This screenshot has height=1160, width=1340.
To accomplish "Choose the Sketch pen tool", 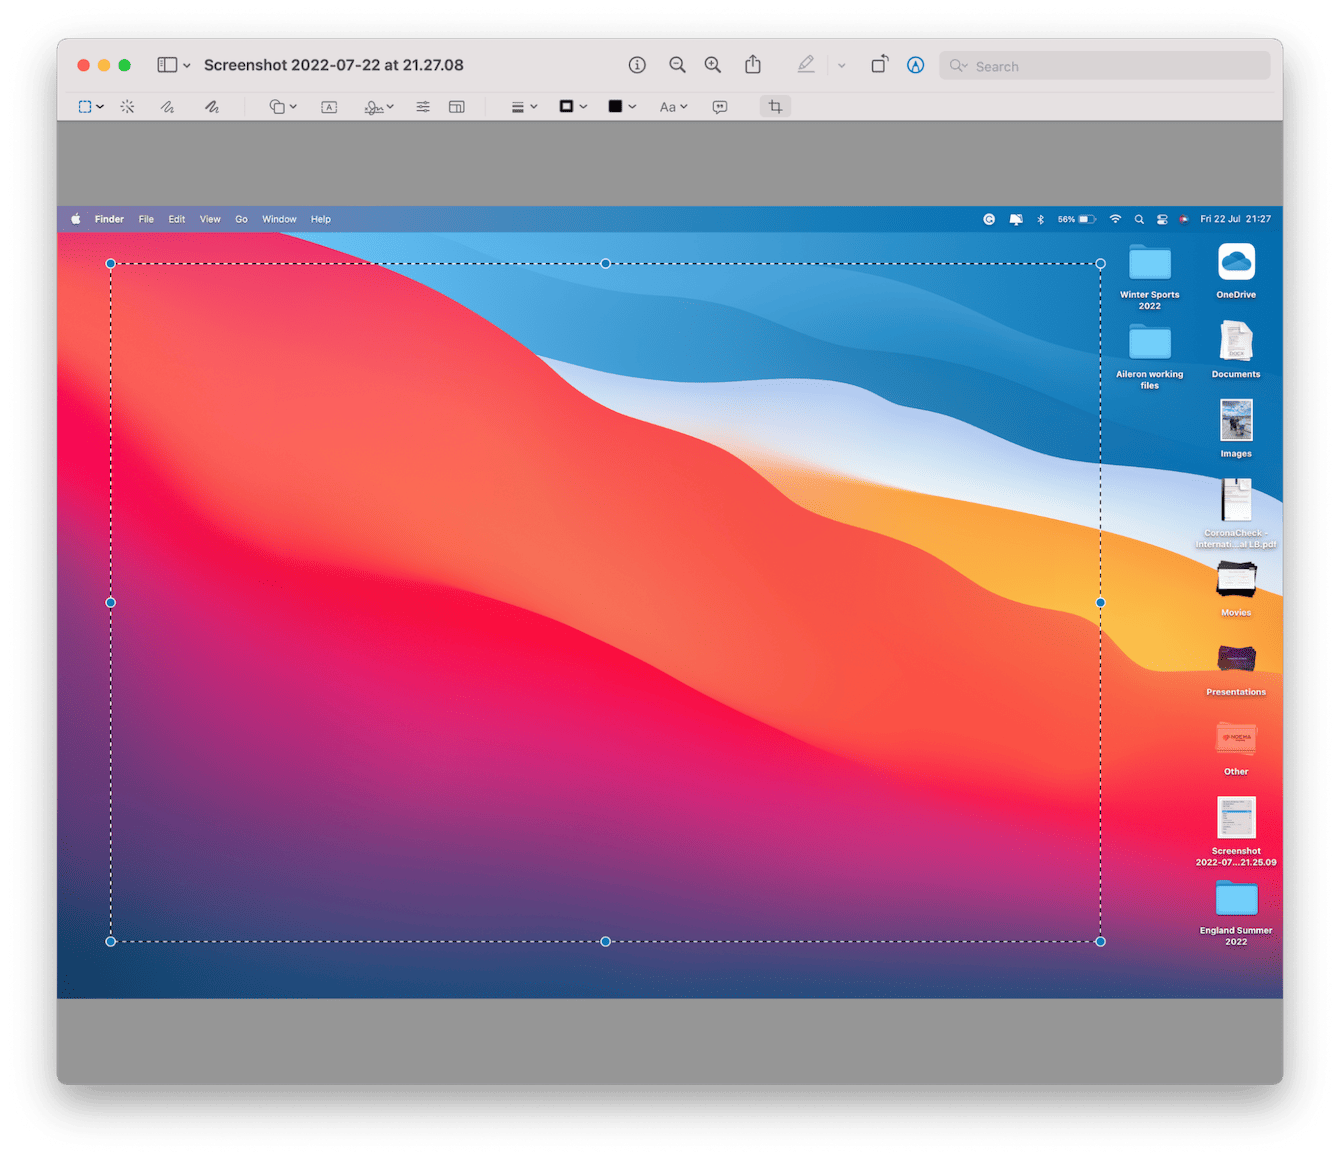I will point(167,107).
